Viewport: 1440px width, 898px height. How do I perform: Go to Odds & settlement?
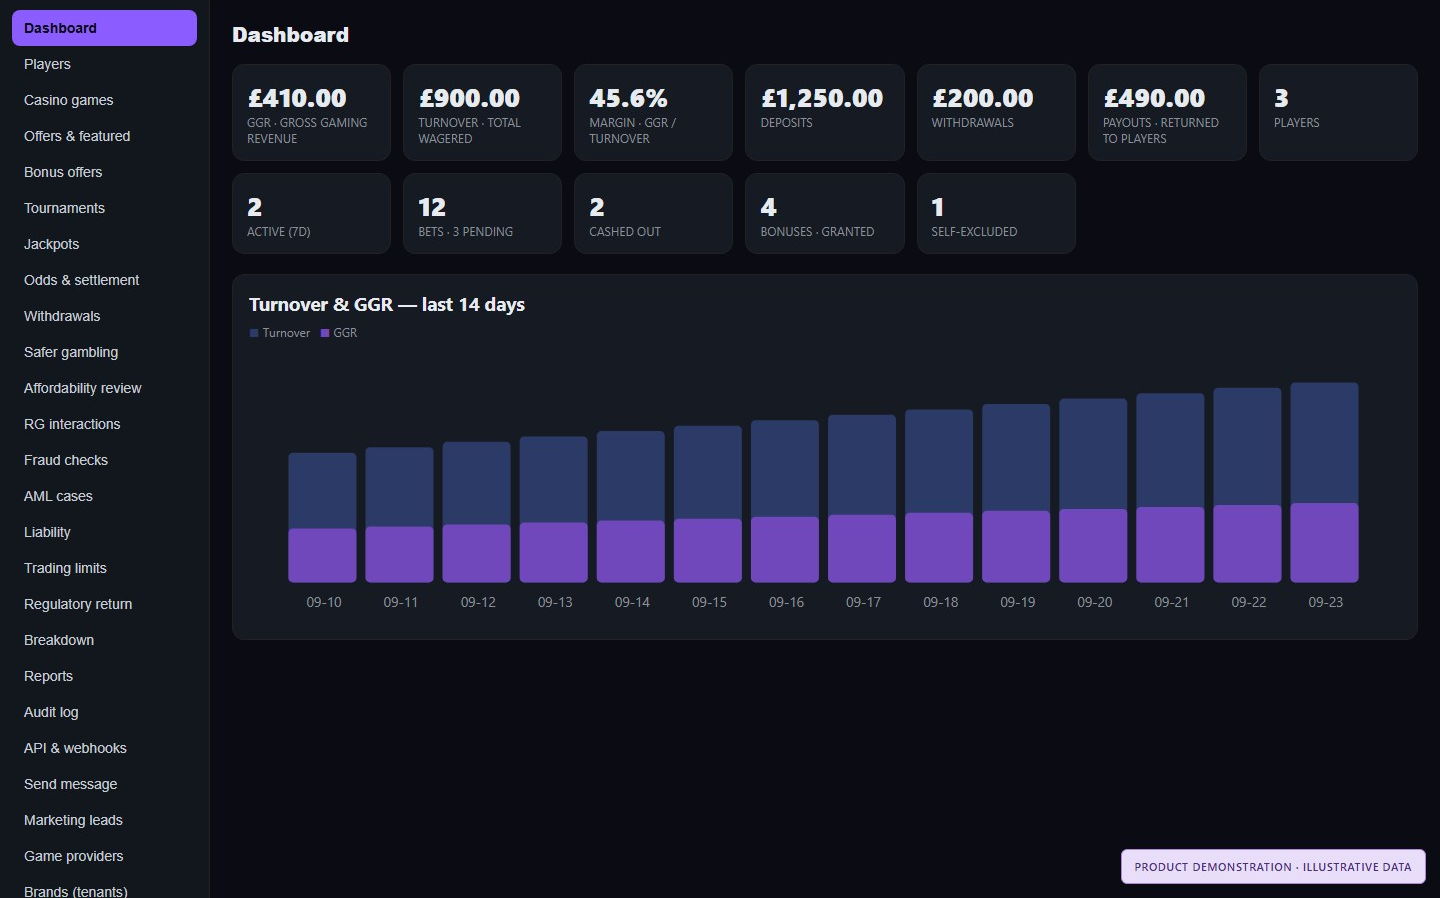pos(104,280)
